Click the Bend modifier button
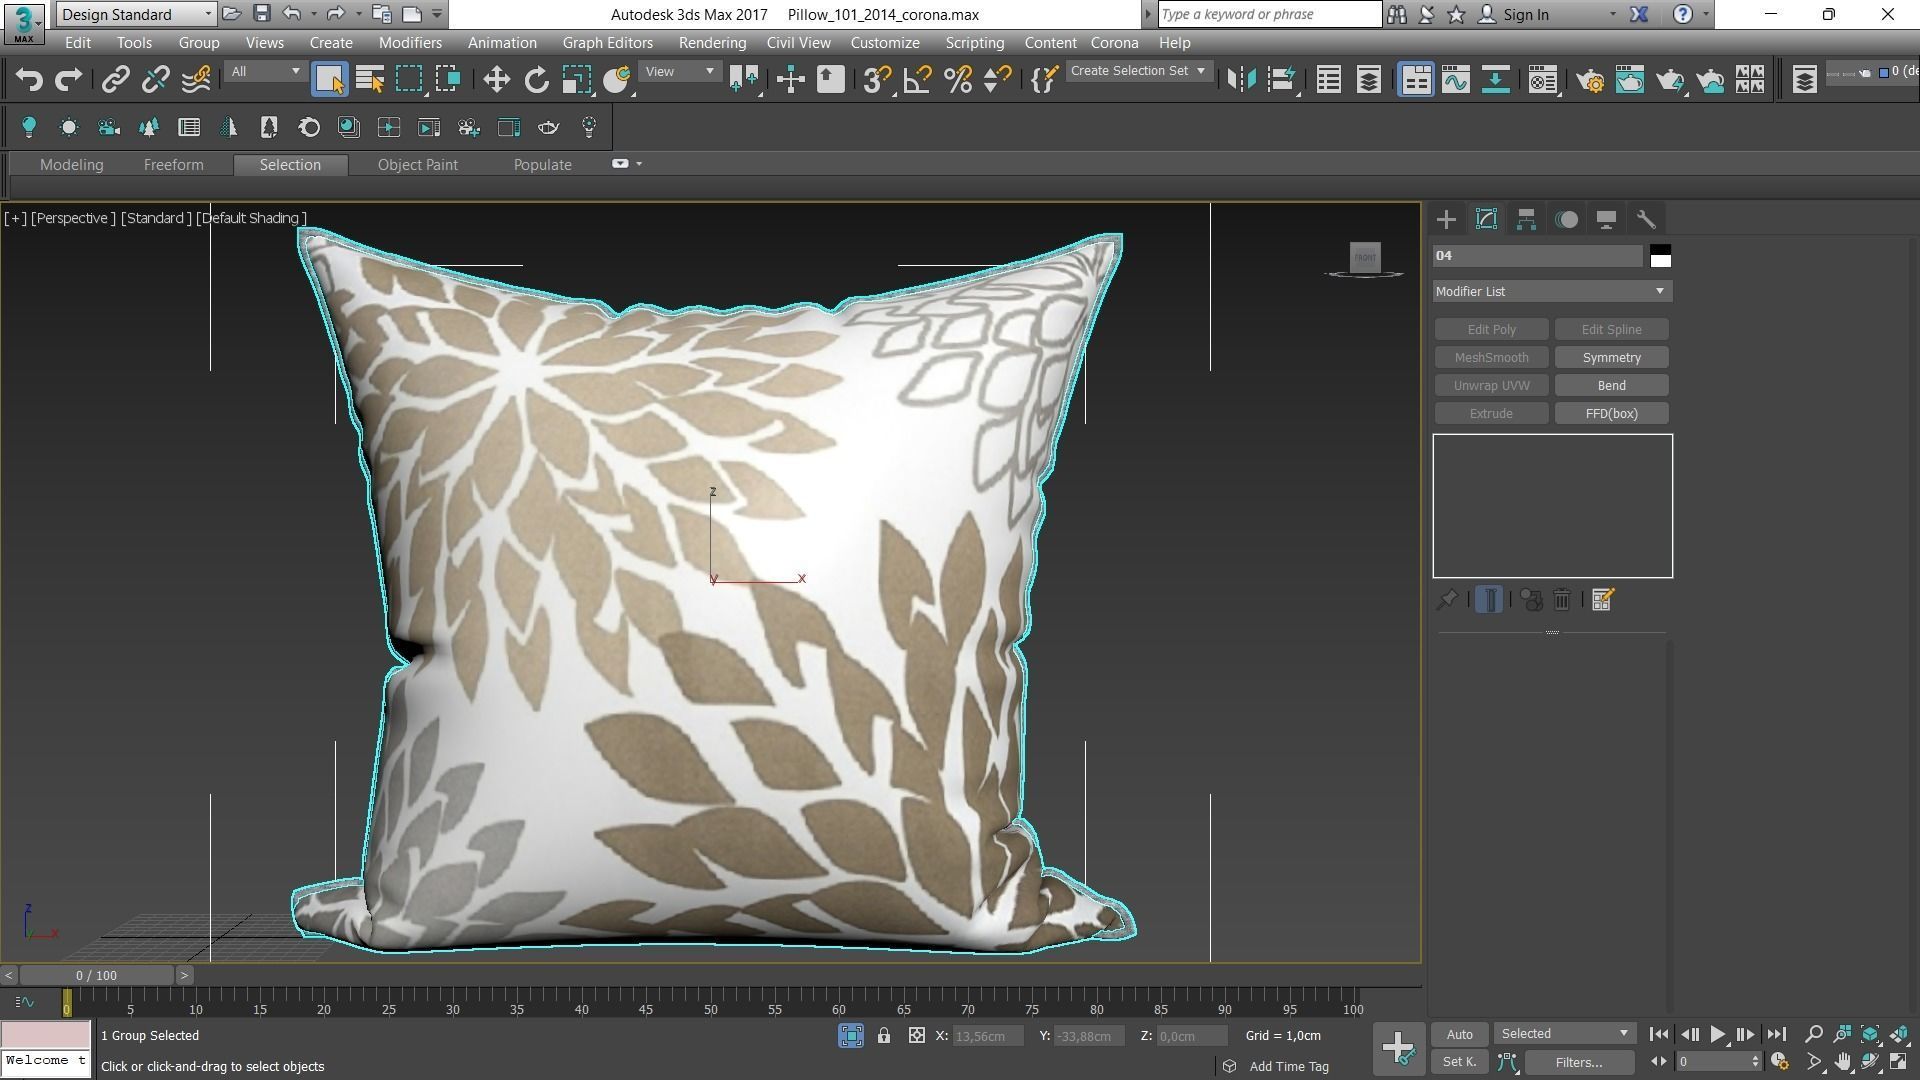The height and width of the screenshot is (1080, 1920). (1611, 386)
